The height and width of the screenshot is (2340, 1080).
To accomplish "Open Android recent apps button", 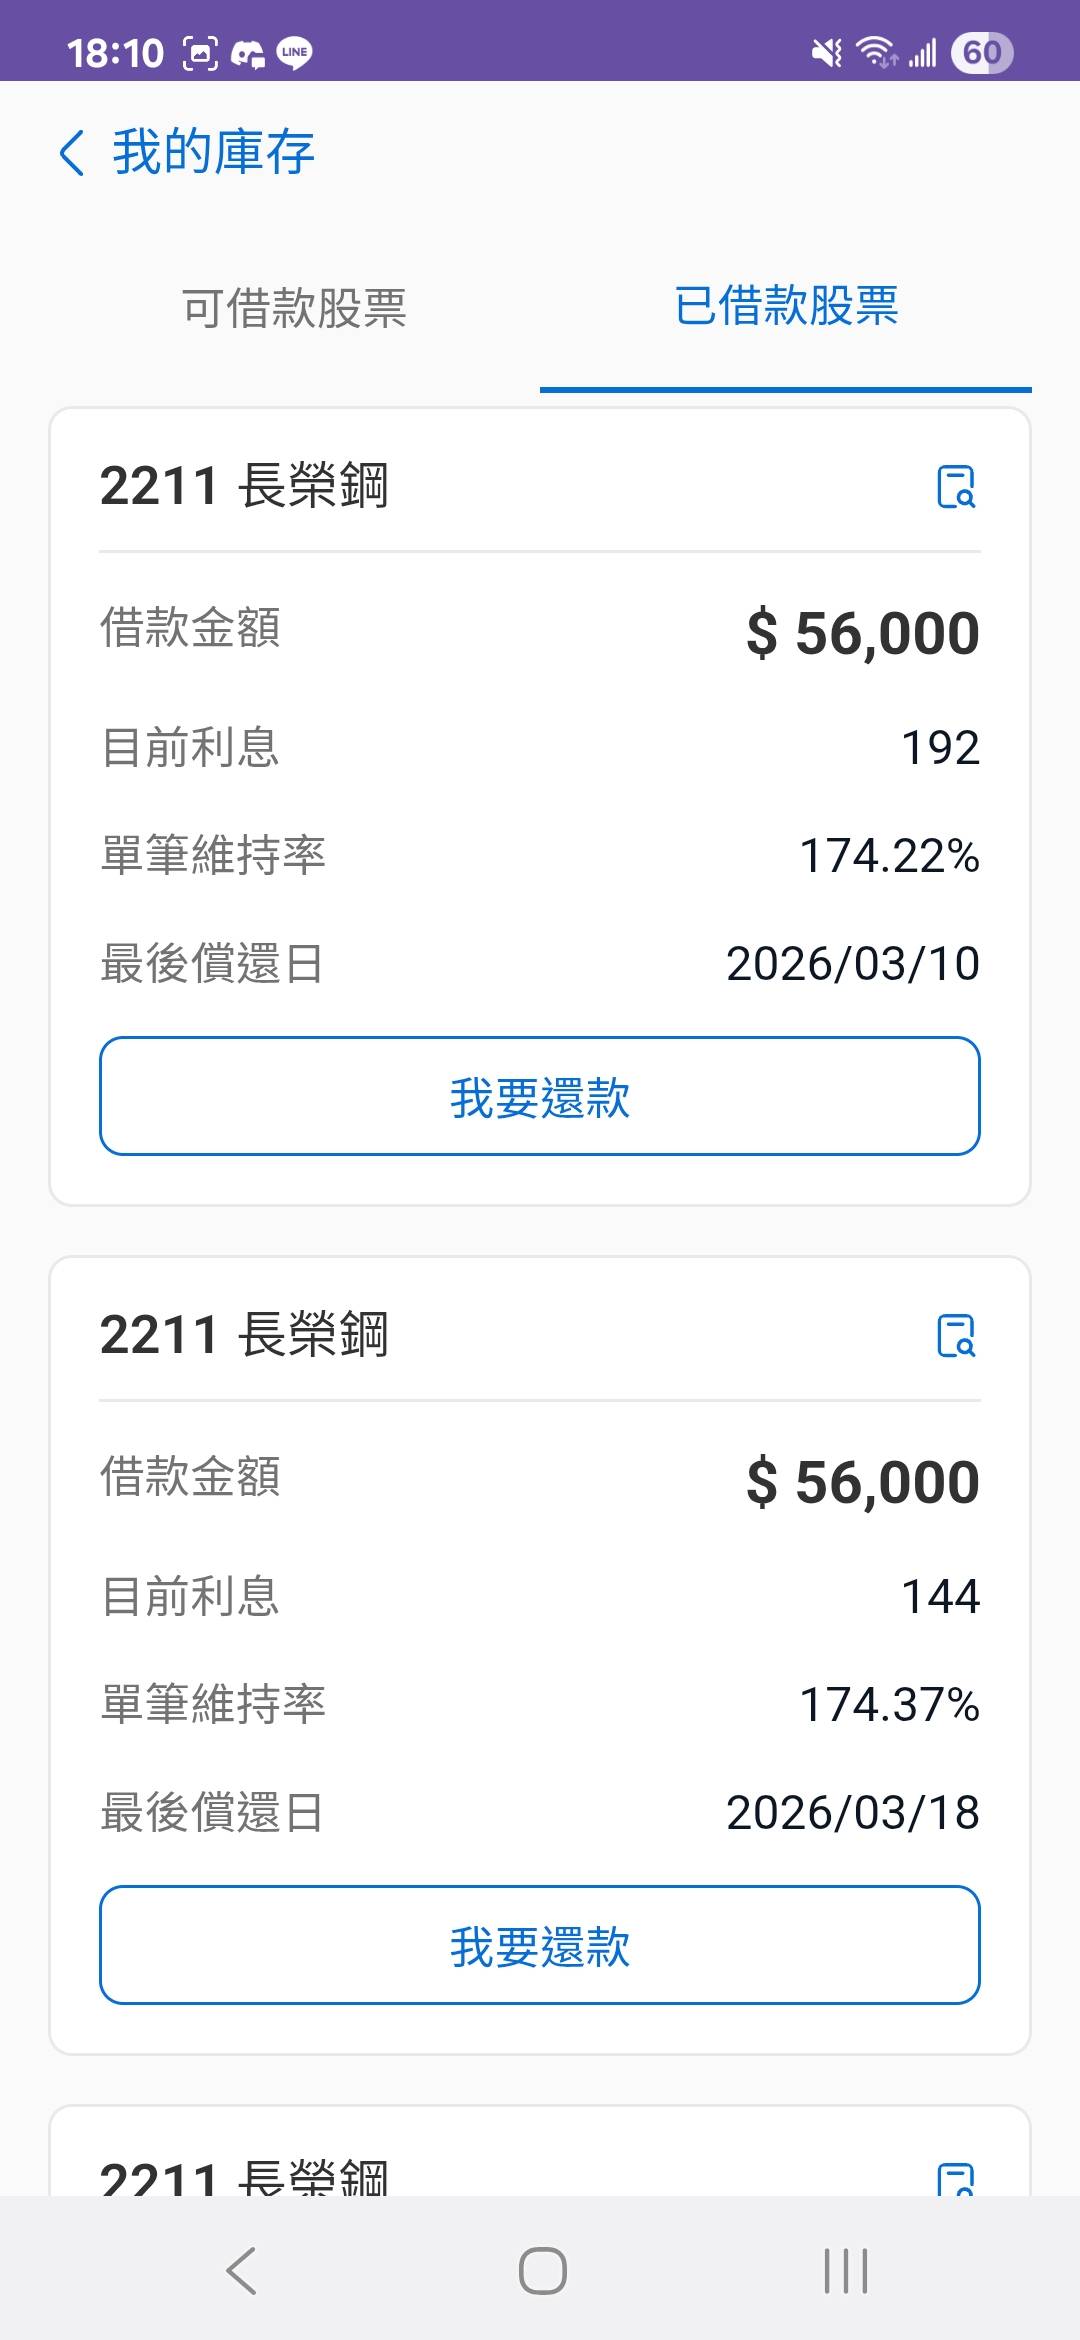I will point(845,2270).
